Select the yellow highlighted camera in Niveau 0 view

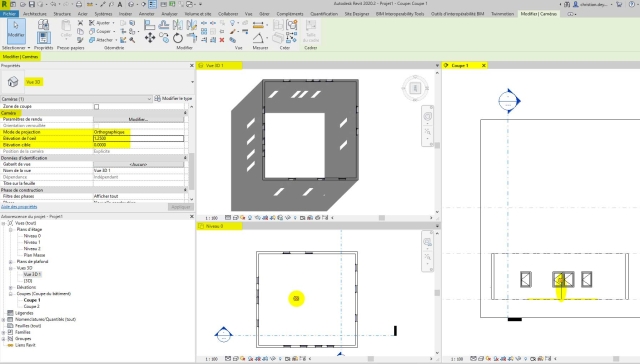pos(296,298)
